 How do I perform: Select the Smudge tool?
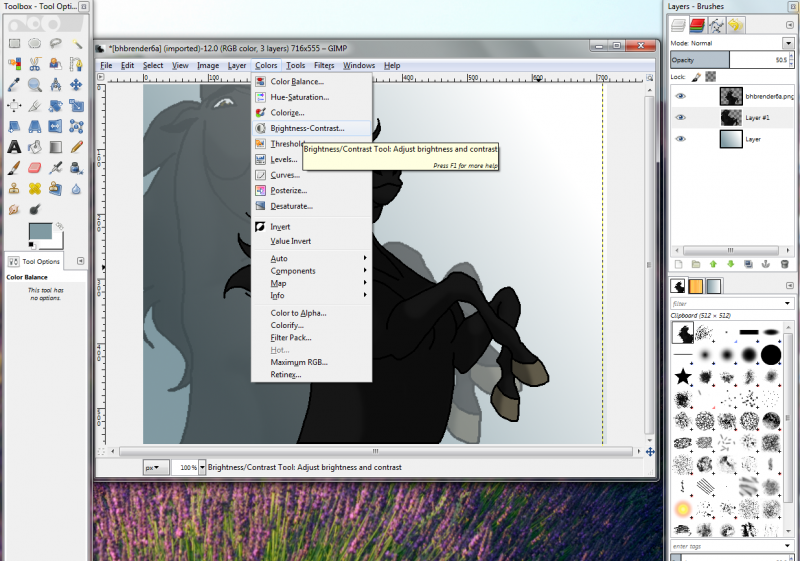tap(14, 209)
